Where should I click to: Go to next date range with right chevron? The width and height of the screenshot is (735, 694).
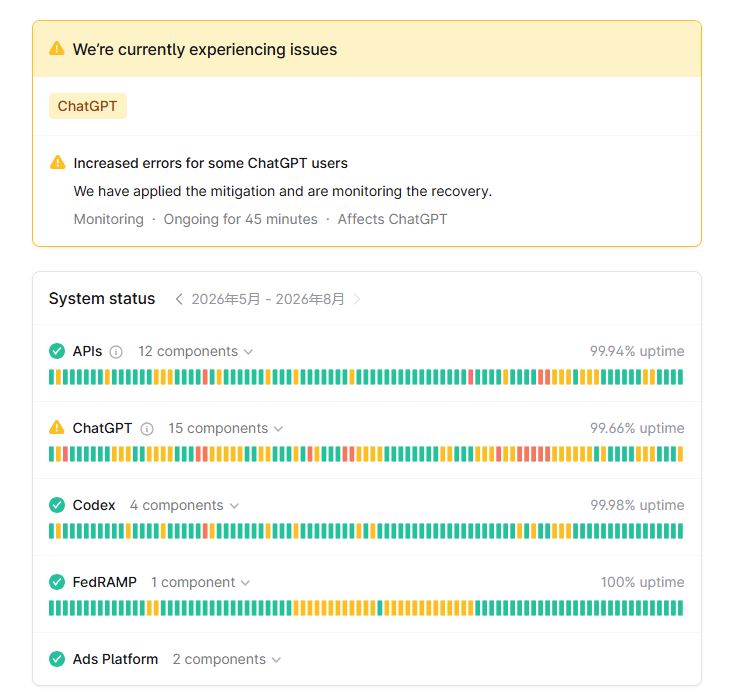(x=357, y=299)
